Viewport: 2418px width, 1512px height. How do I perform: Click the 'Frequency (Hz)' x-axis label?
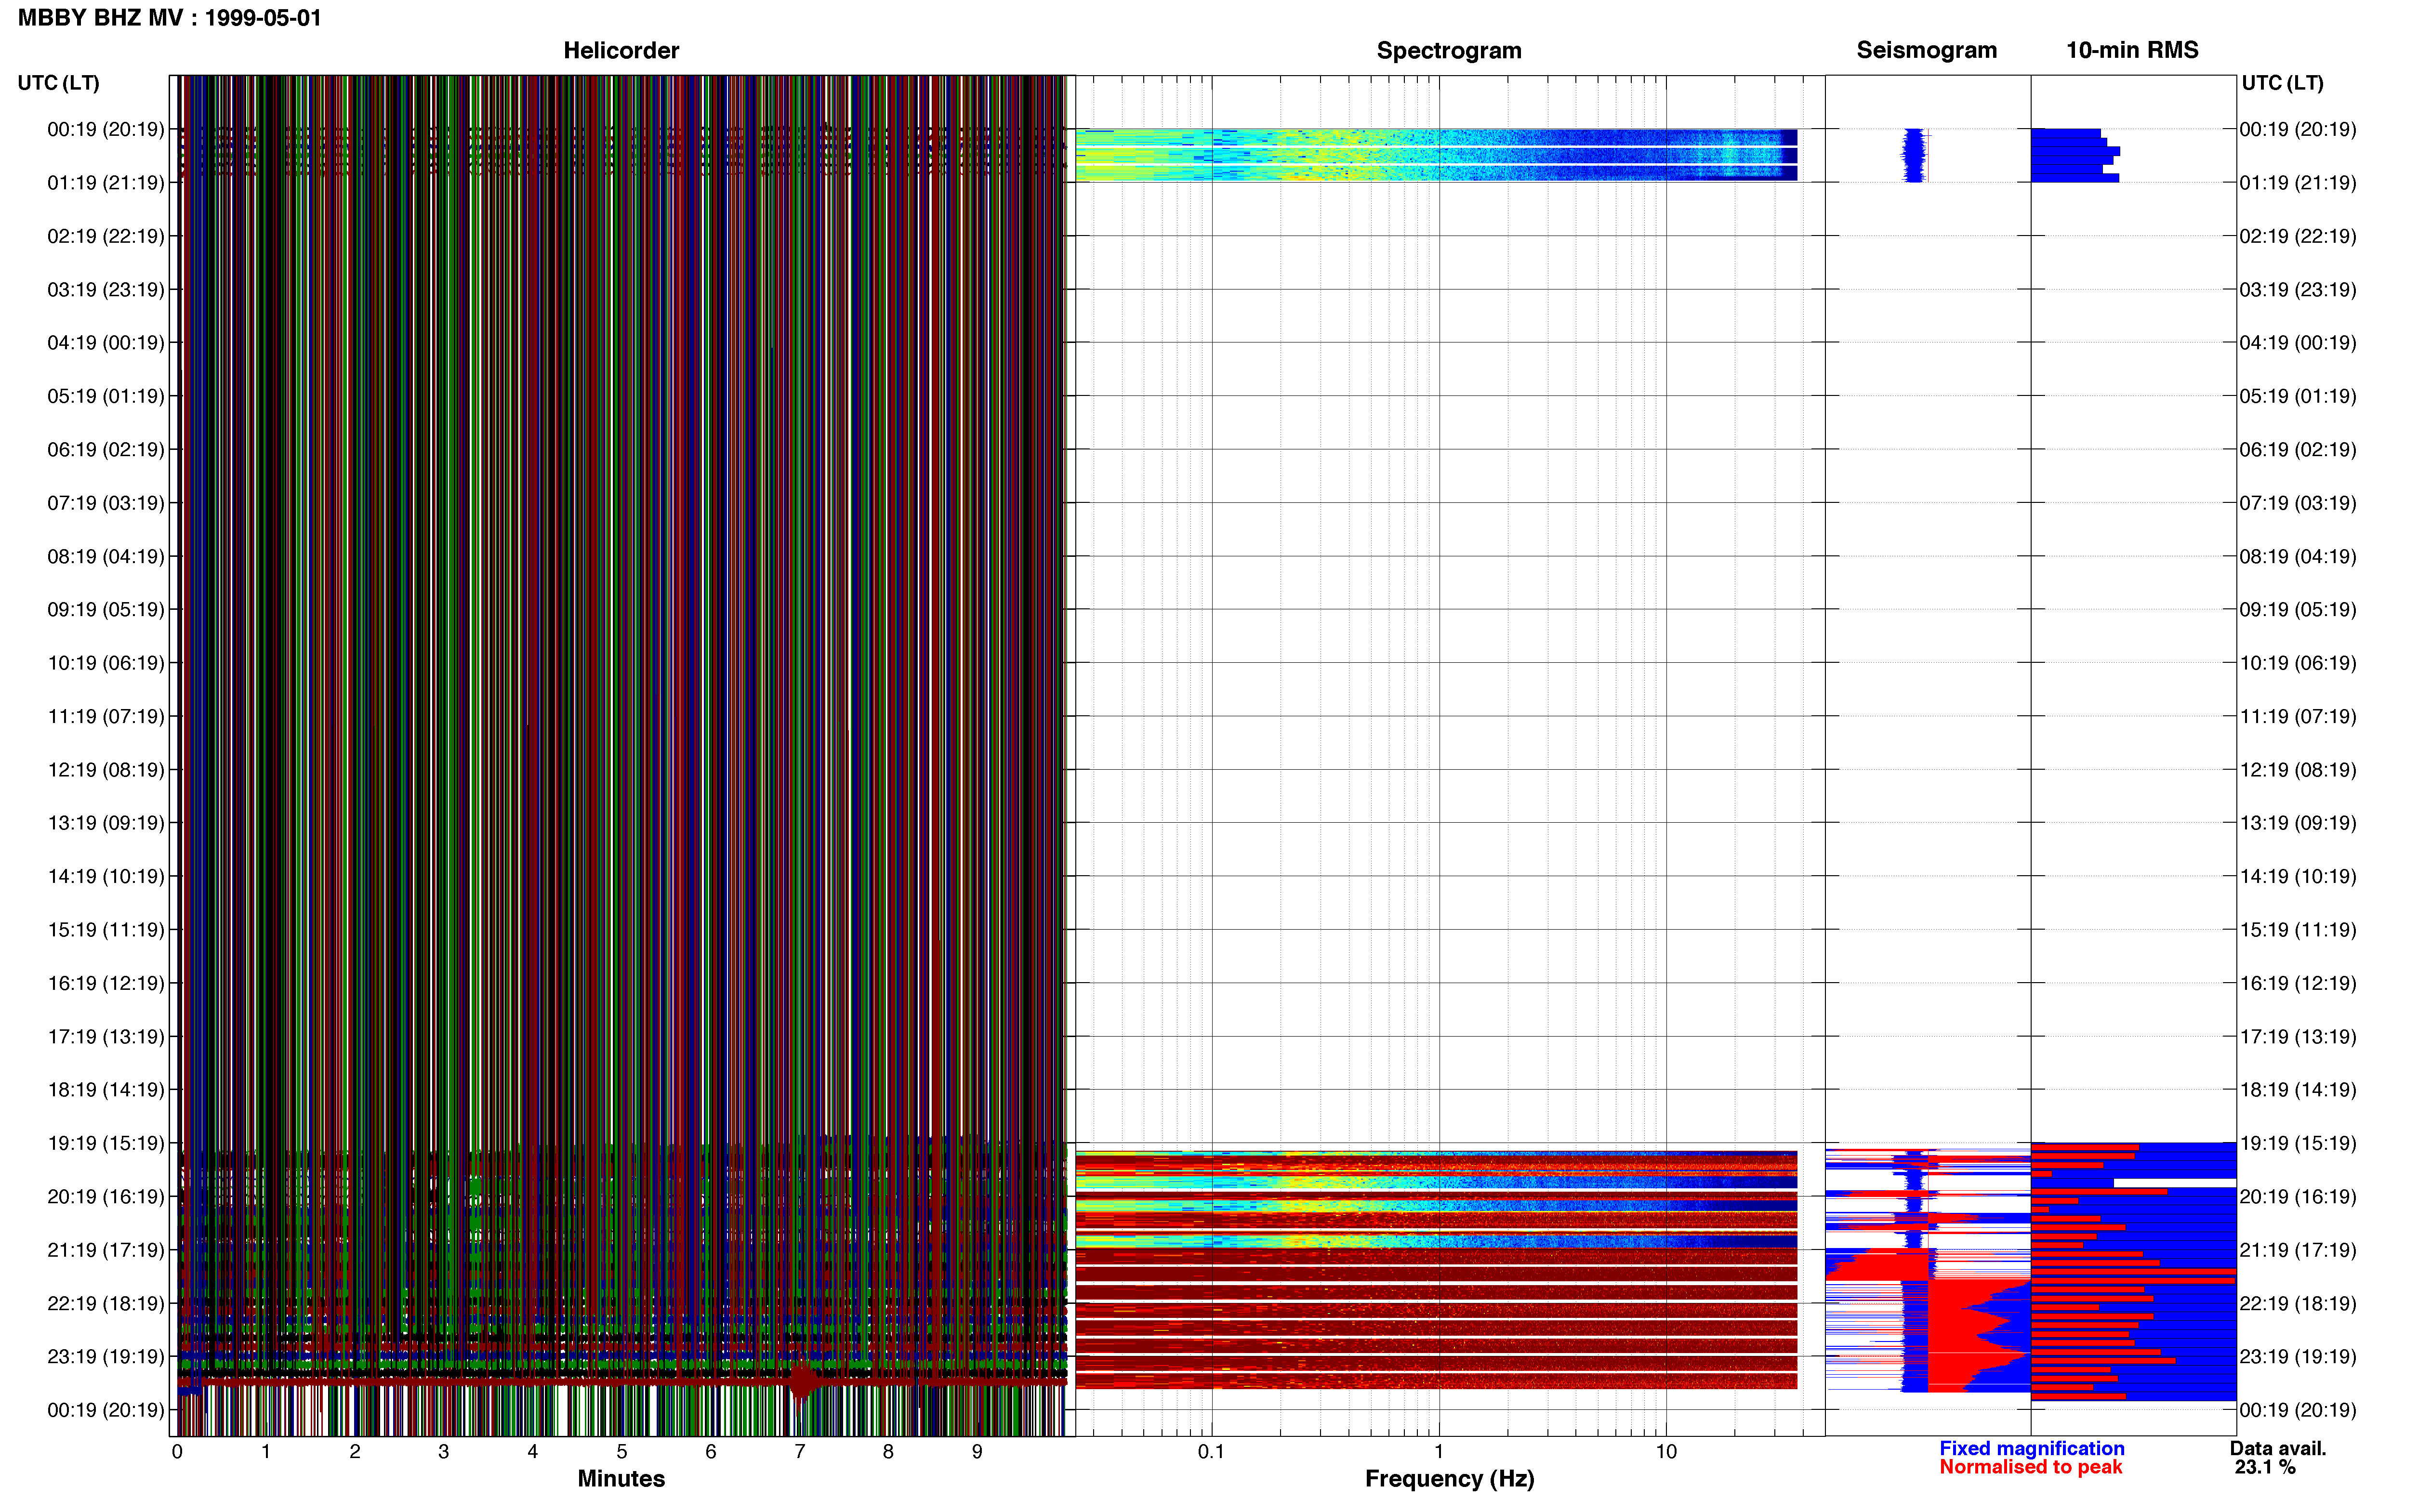(1449, 1479)
